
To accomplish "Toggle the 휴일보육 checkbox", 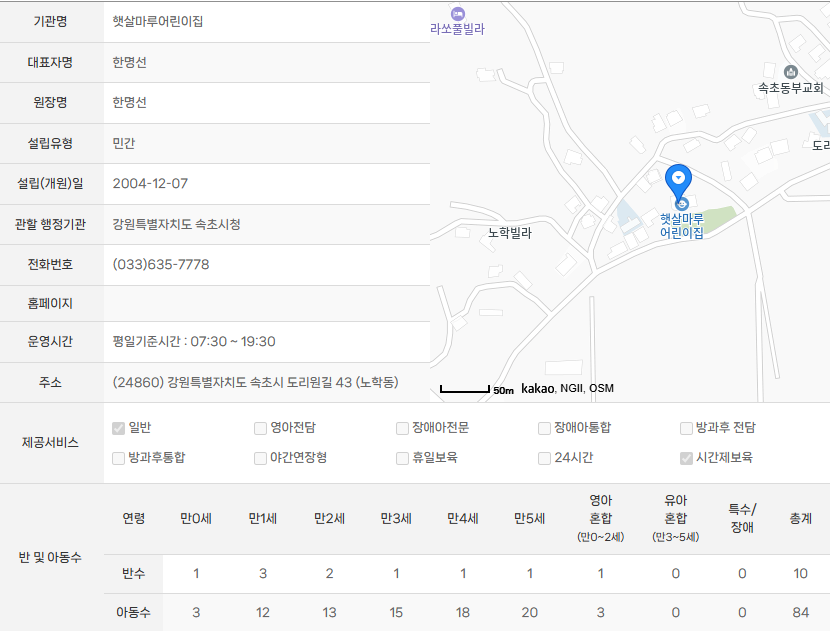I will pos(402,458).
